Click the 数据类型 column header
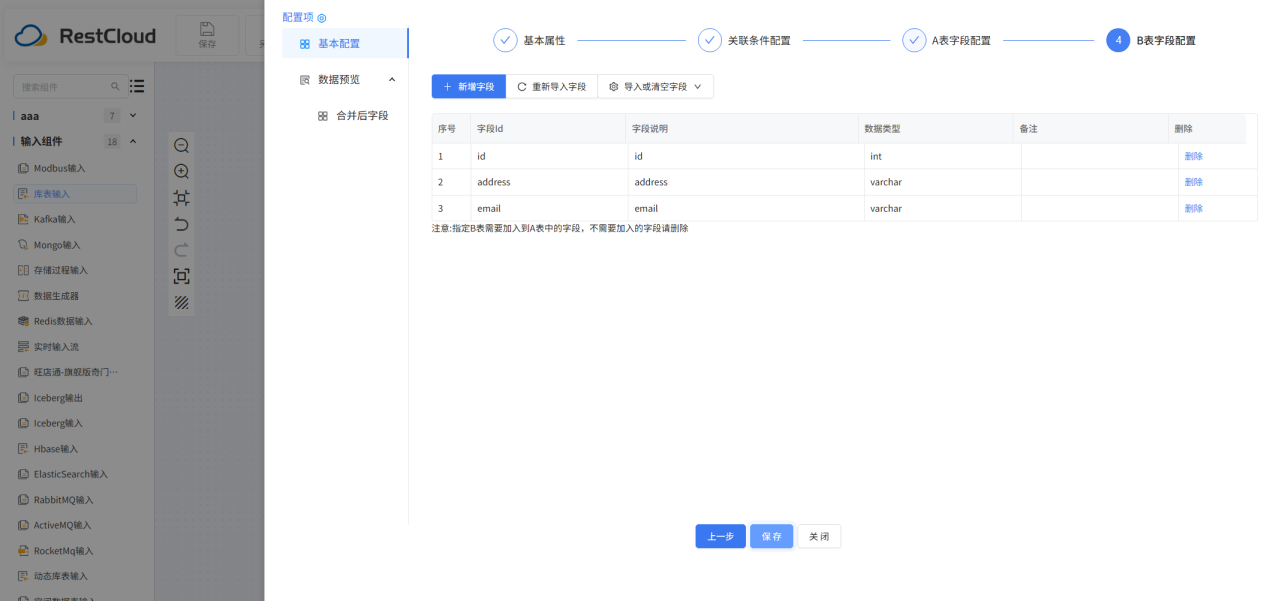1267x601 pixels. [936, 129]
